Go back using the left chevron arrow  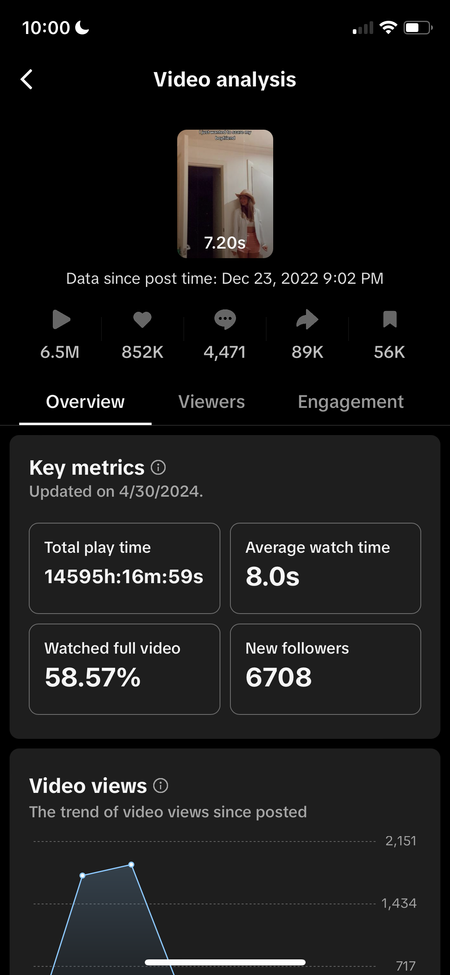(x=27, y=80)
